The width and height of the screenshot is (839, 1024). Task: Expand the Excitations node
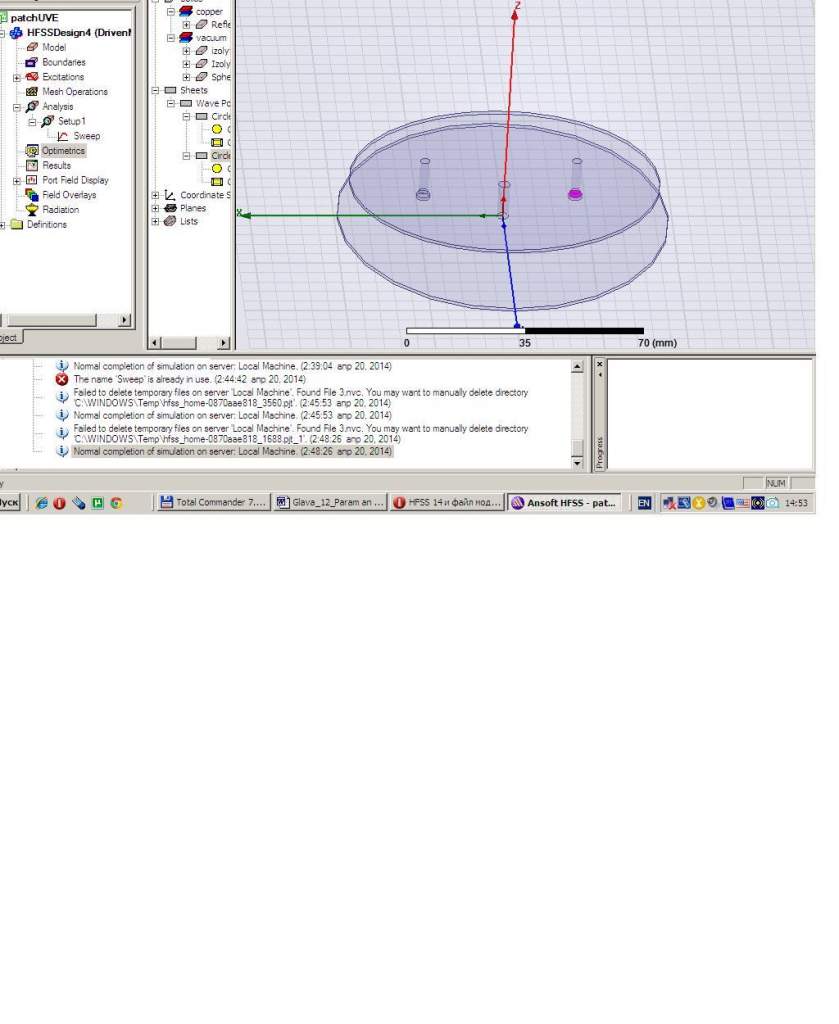[x=16, y=77]
